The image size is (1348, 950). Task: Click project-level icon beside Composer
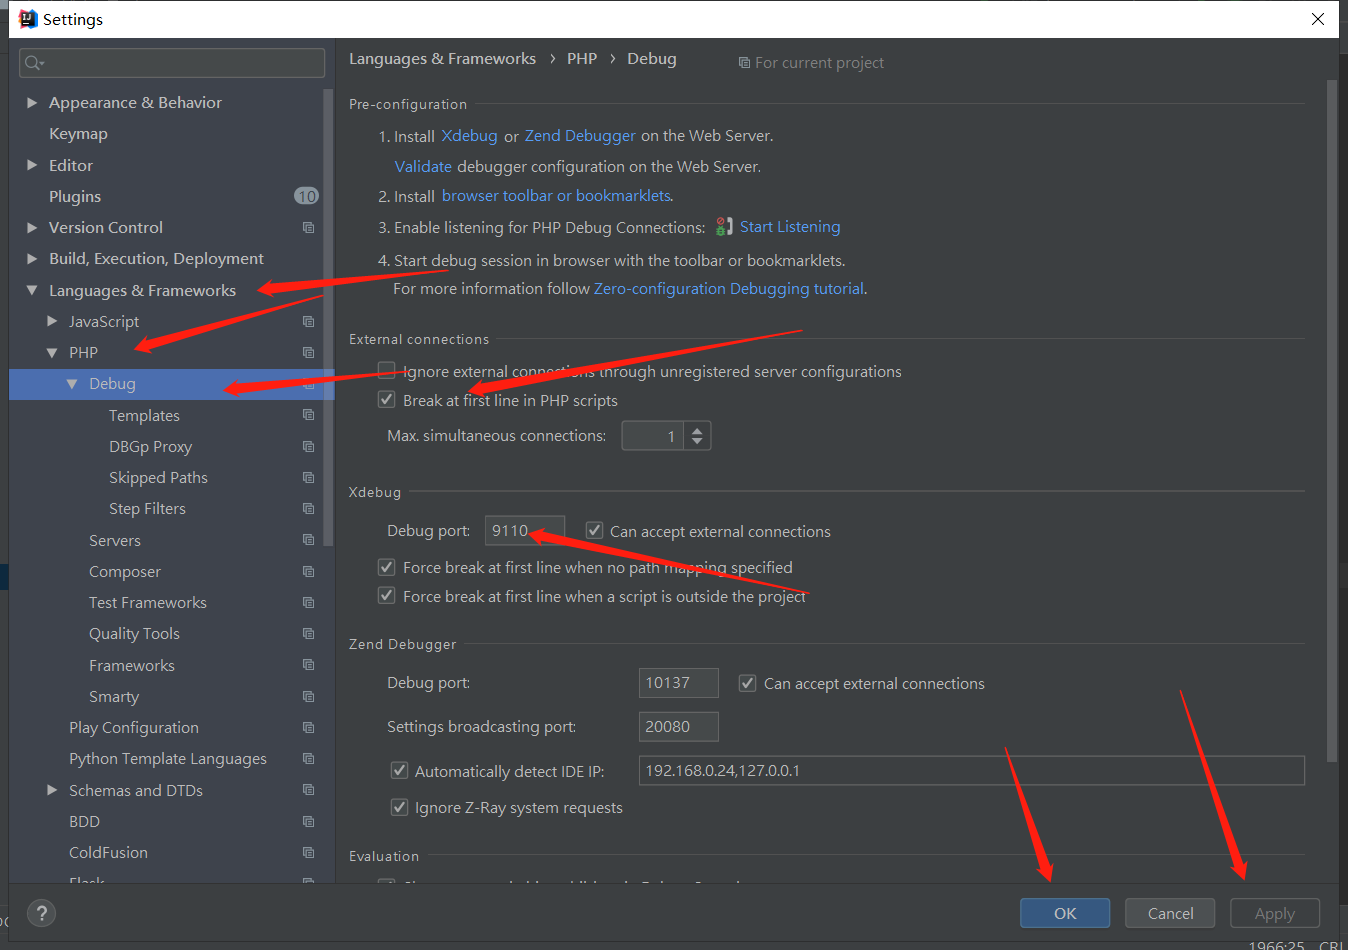308,572
